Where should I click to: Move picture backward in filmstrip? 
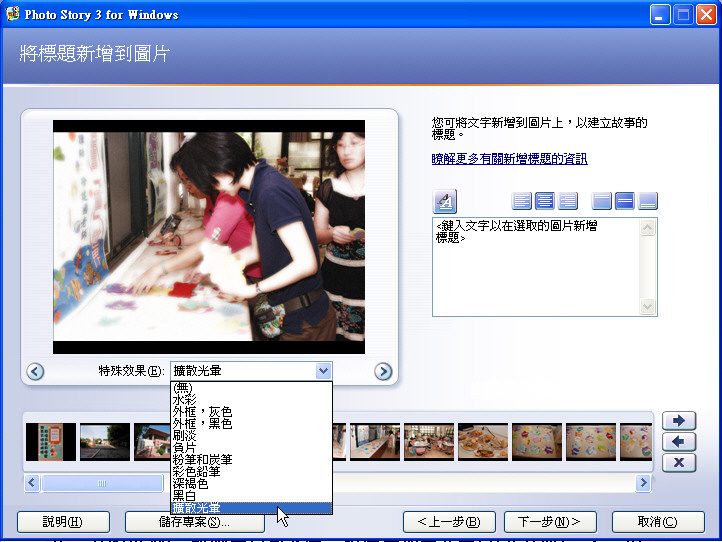(x=679, y=441)
